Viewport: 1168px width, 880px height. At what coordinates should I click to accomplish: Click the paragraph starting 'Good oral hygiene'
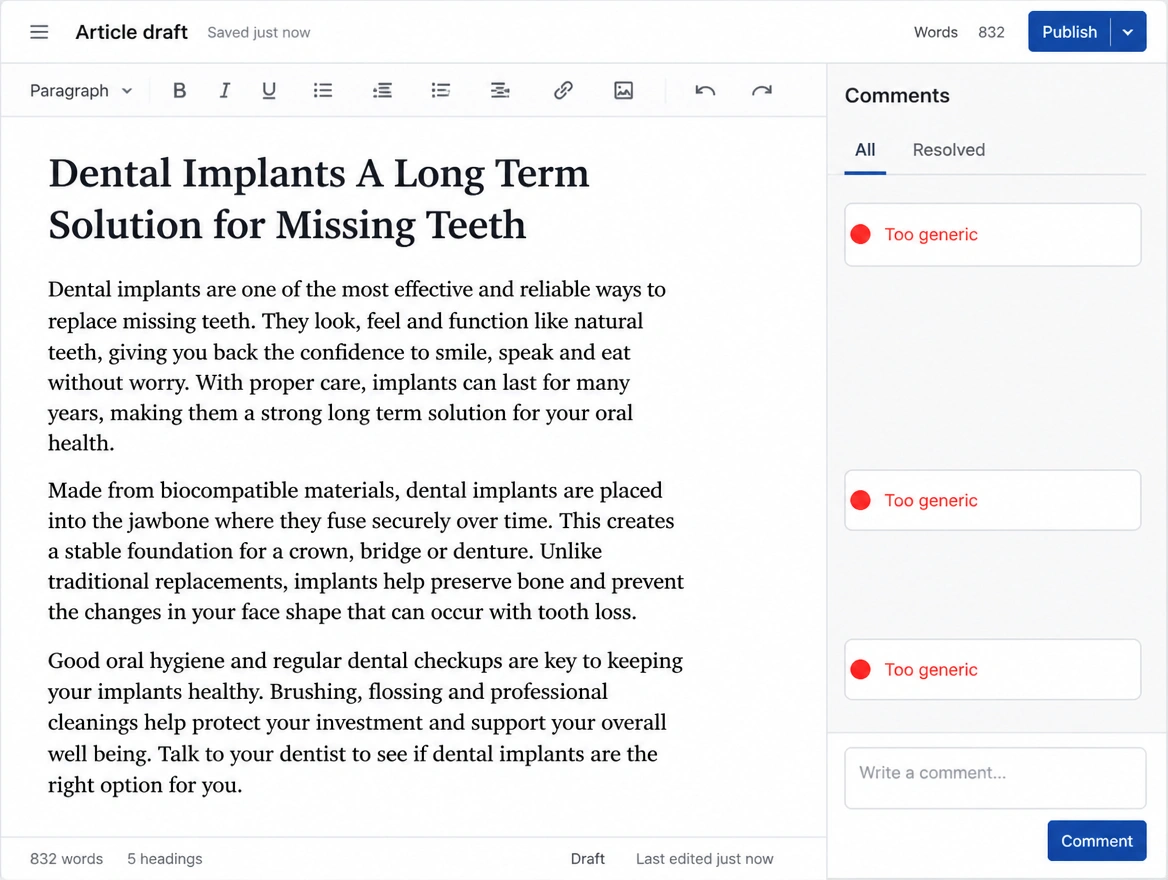click(365, 722)
